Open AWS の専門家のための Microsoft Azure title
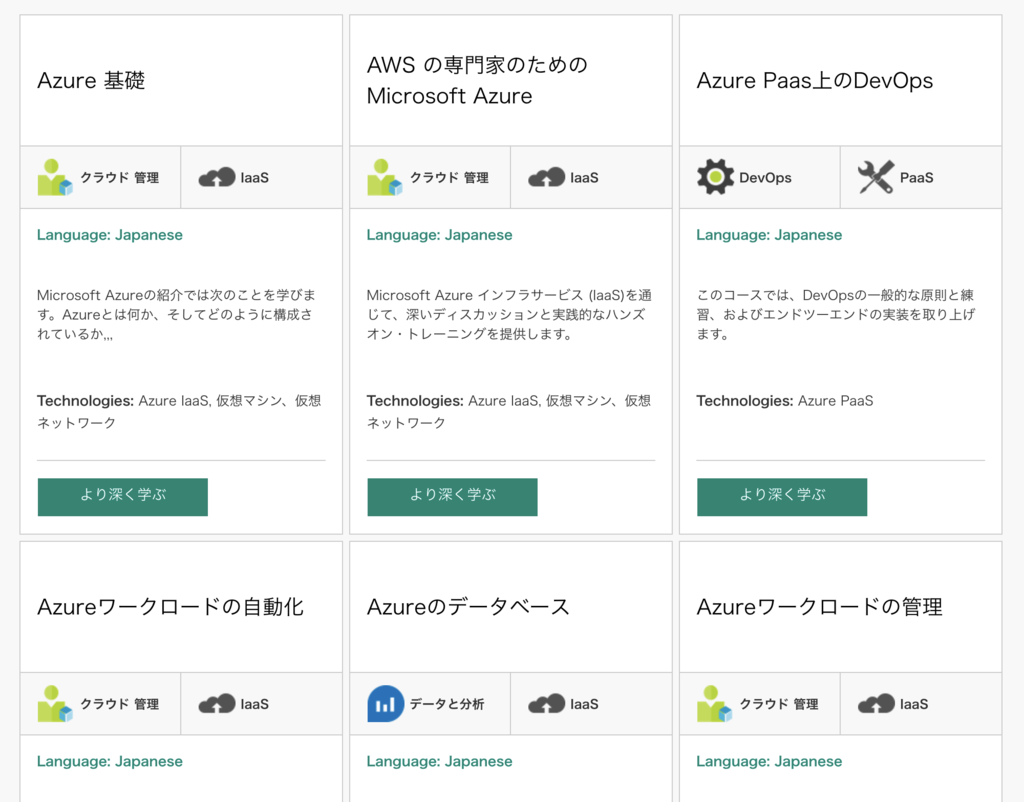Viewport: 1024px width, 802px height. (477, 80)
